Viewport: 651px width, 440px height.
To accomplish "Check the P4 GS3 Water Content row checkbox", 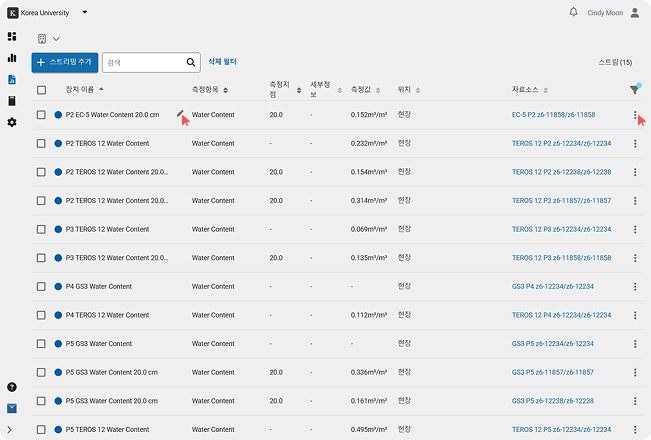I will (x=41, y=286).
